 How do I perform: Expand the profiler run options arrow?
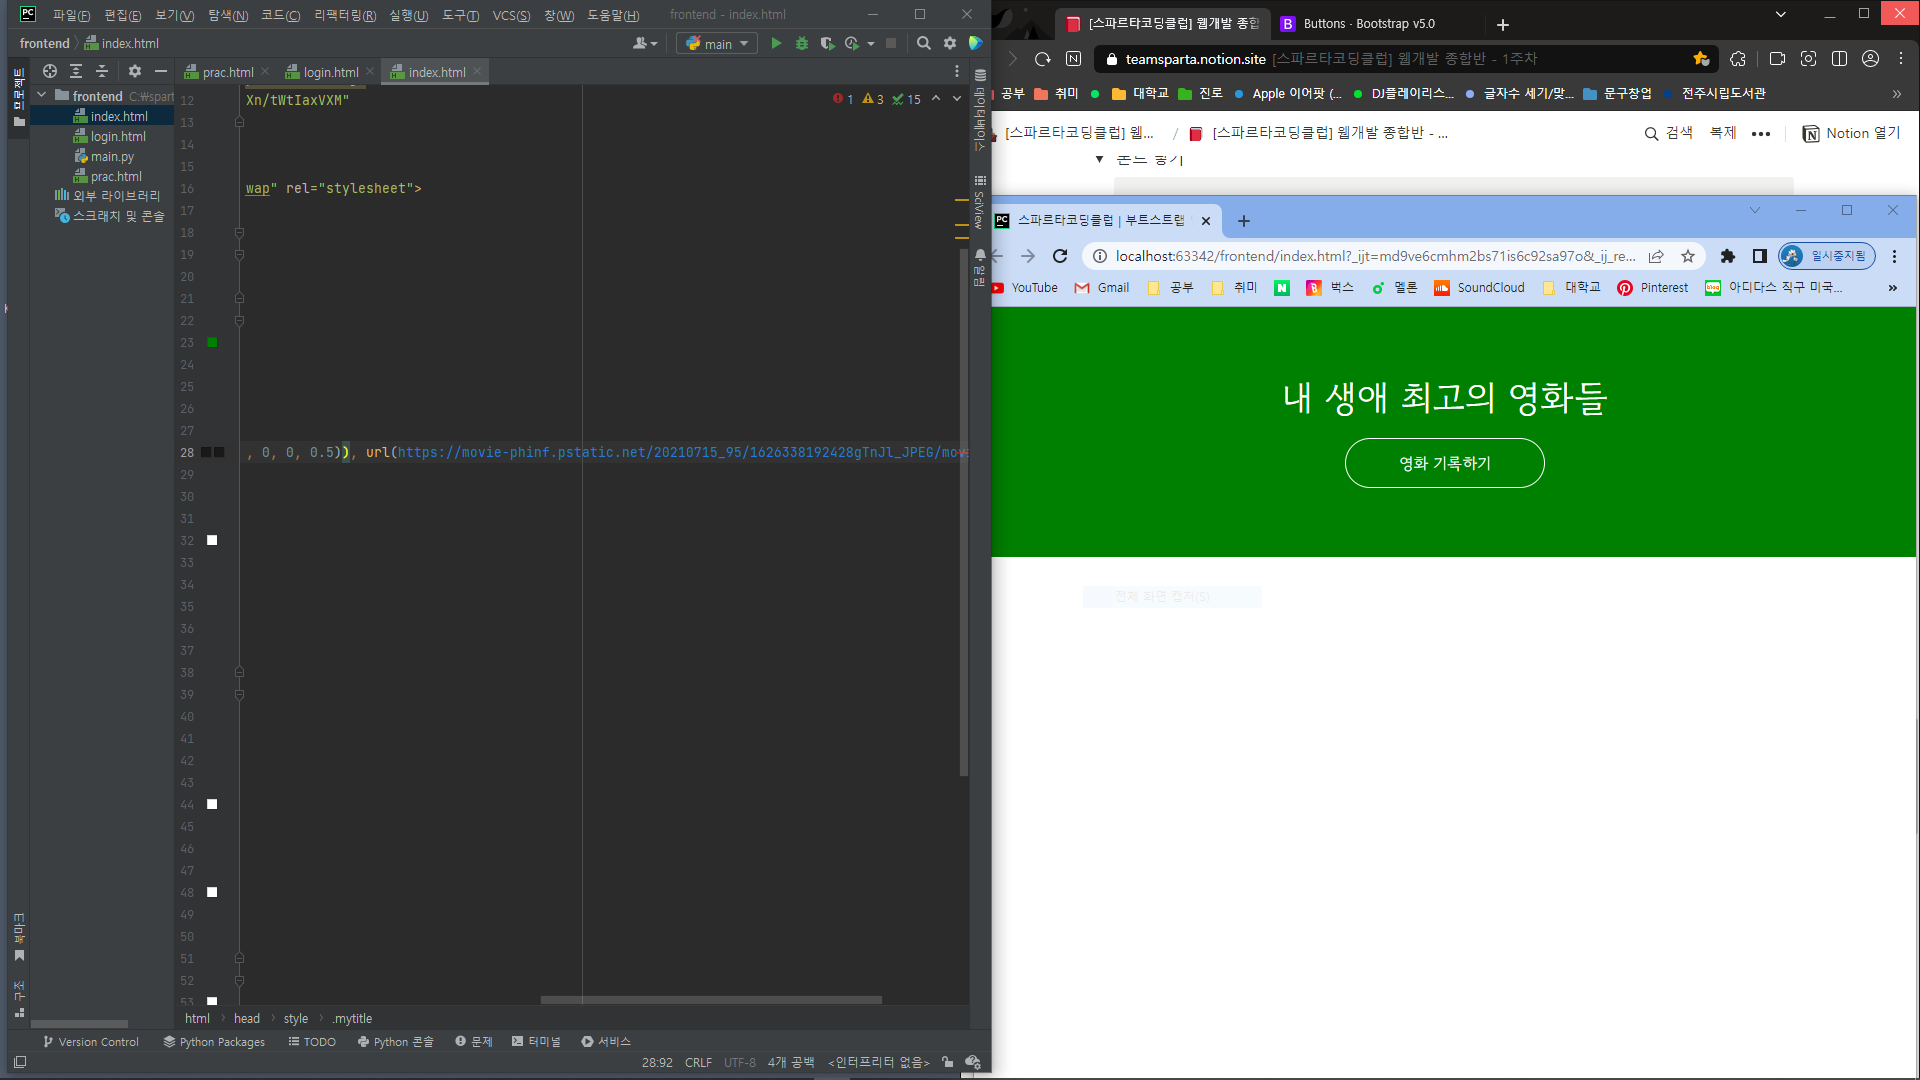871,43
